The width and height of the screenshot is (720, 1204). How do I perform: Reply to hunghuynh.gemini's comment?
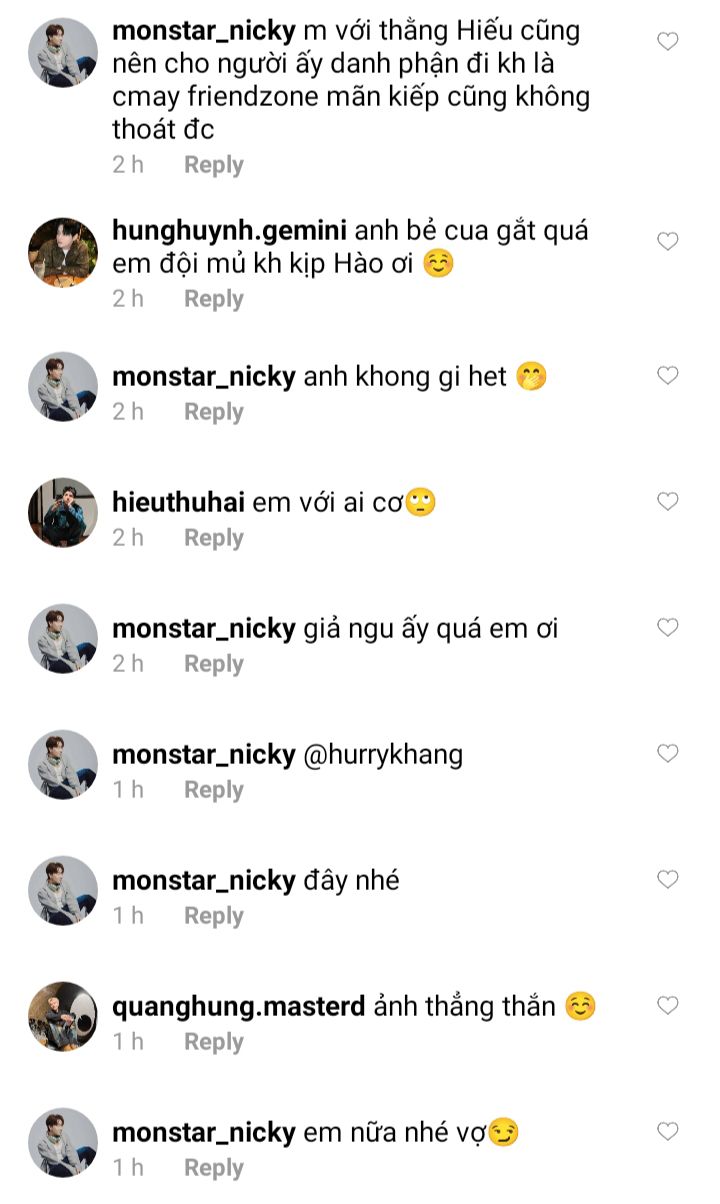[214, 299]
